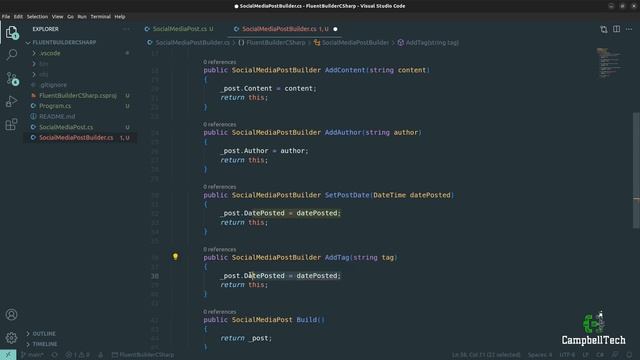This screenshot has height=360, width=640.
Task: Click the Split Editor Right icon
Action: click(x=616, y=29)
